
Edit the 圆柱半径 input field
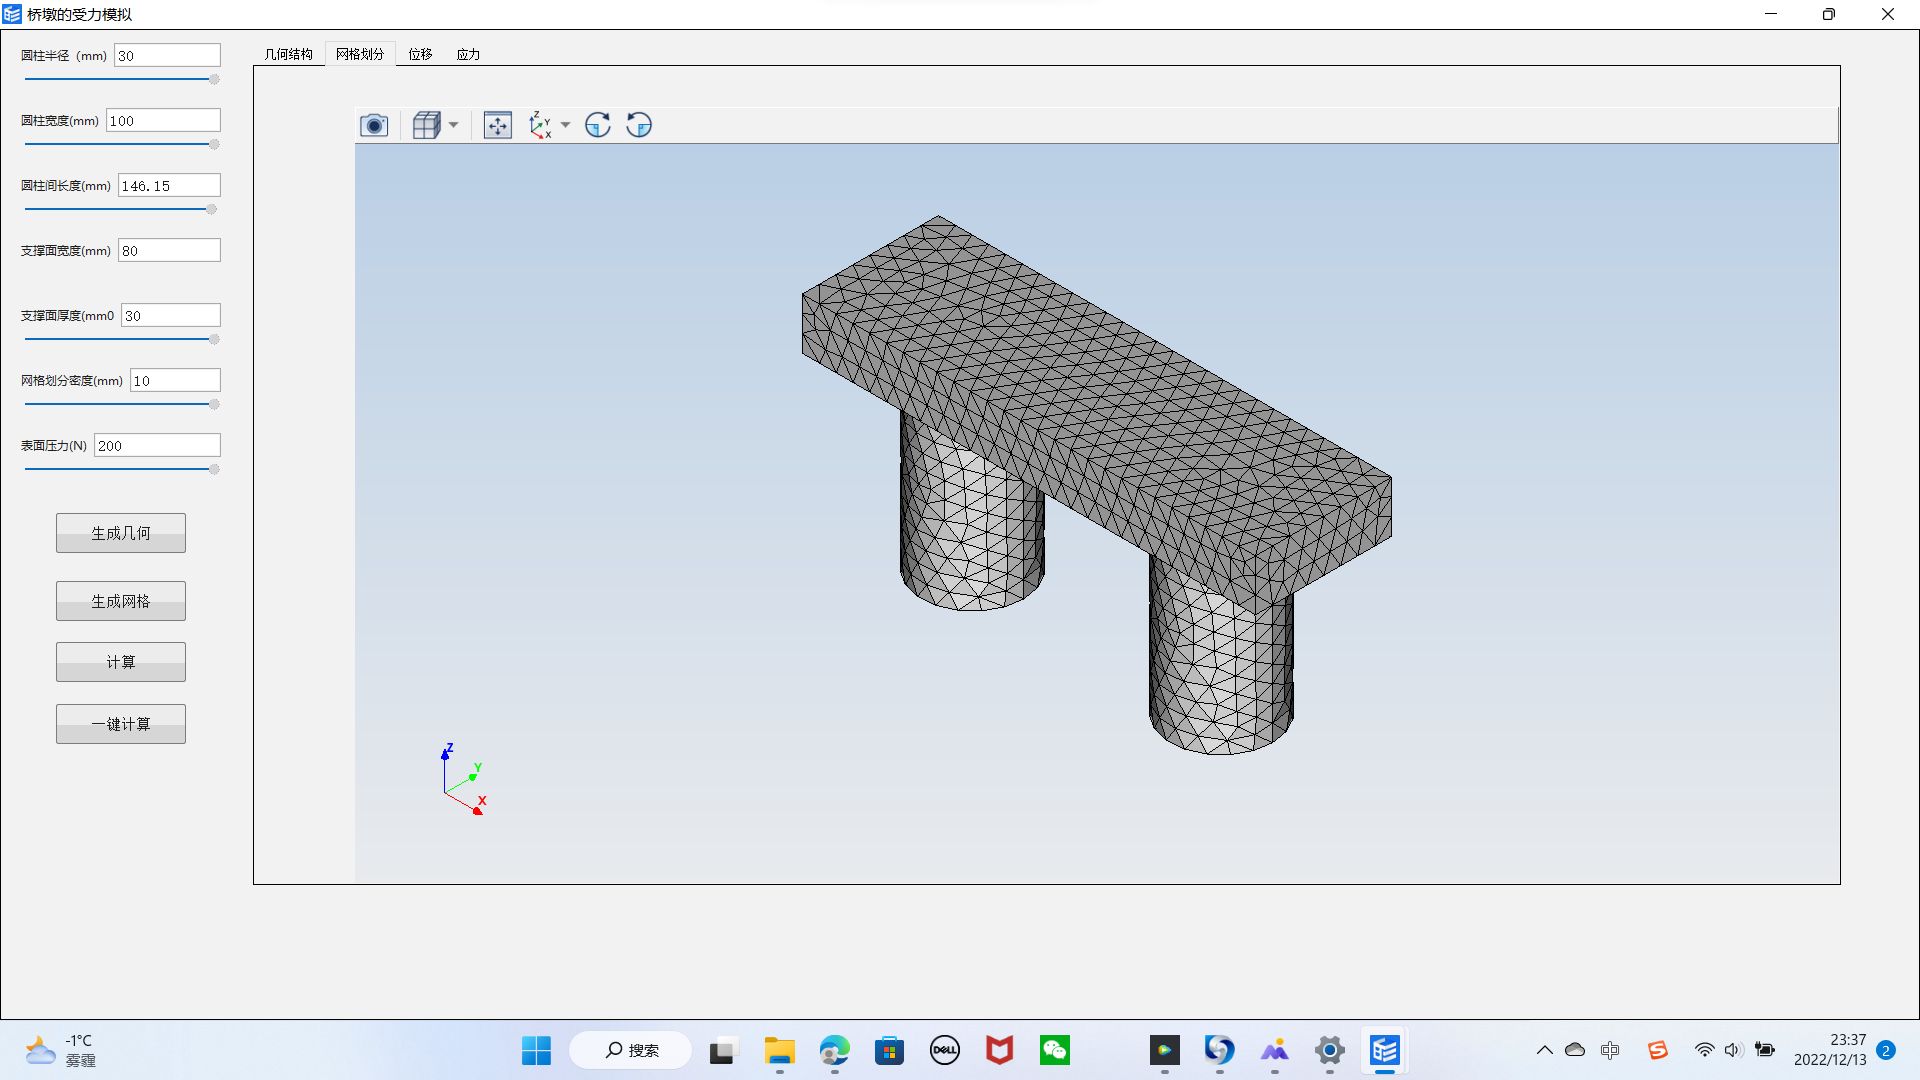point(167,55)
